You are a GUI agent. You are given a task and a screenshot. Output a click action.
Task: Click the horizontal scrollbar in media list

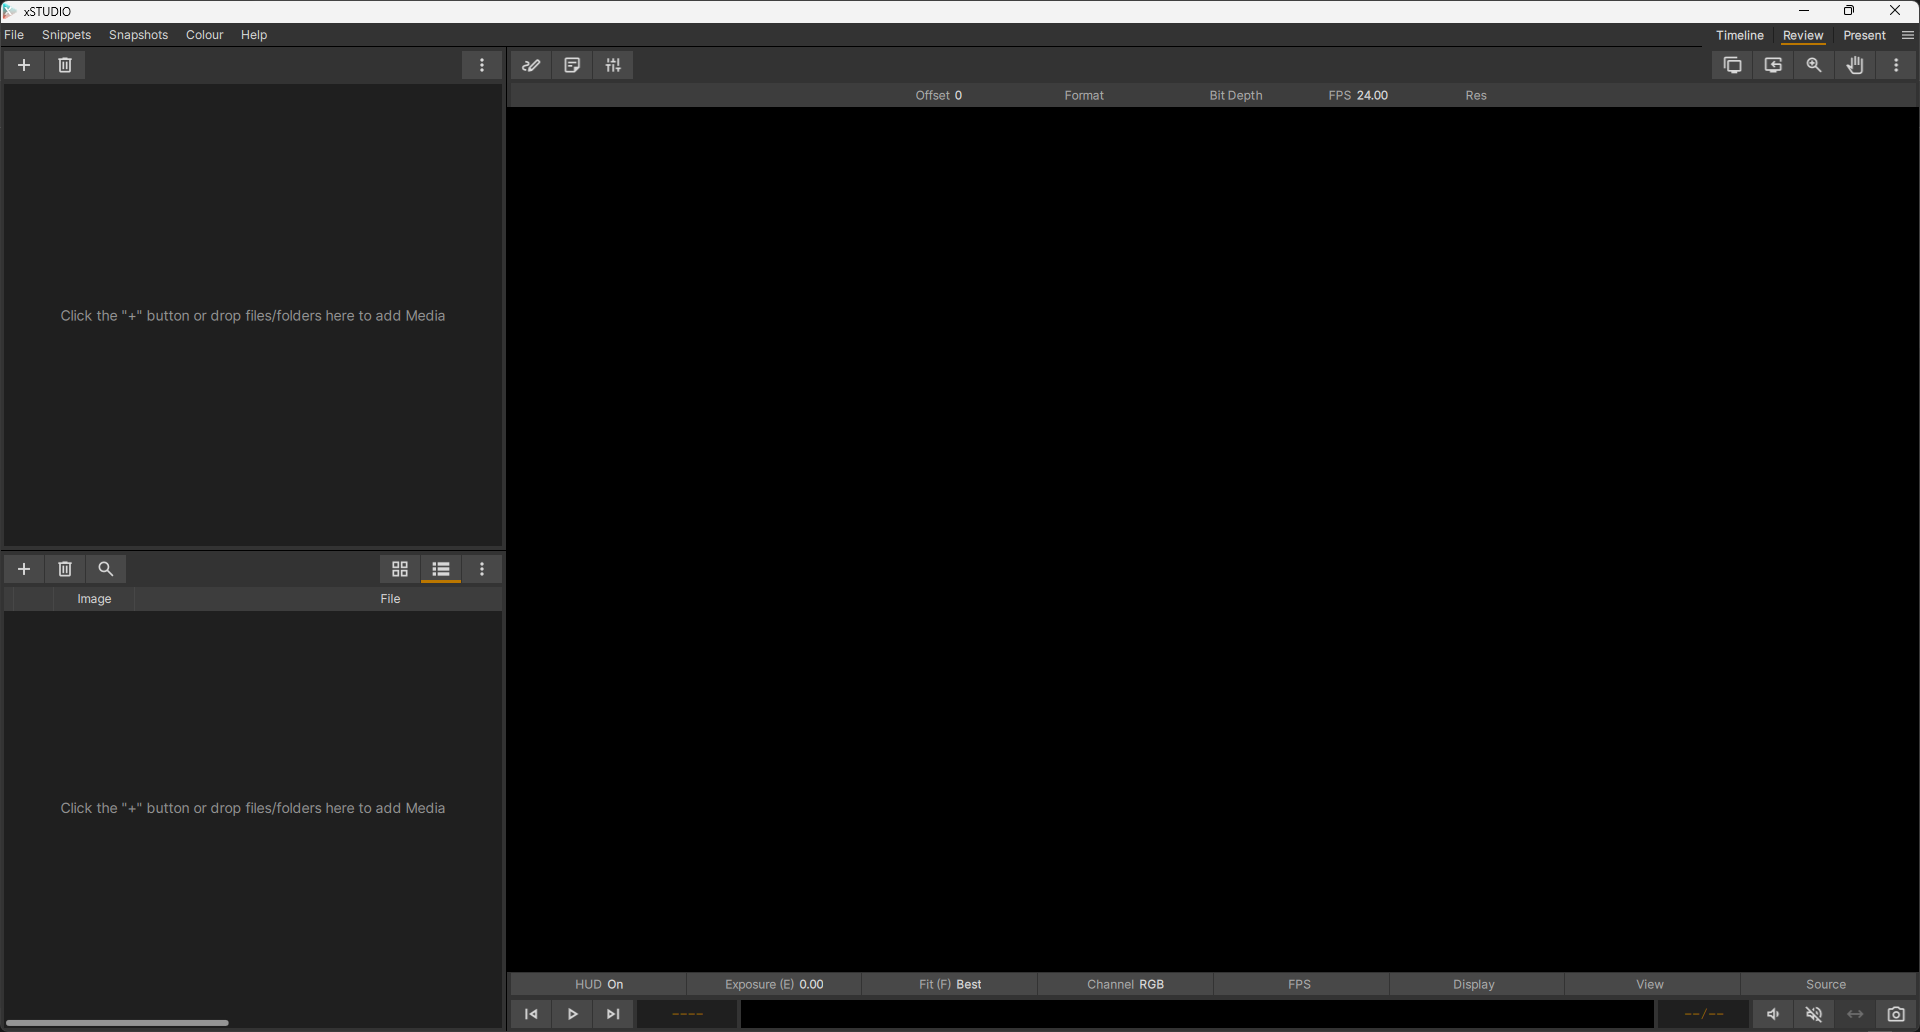point(117,1022)
